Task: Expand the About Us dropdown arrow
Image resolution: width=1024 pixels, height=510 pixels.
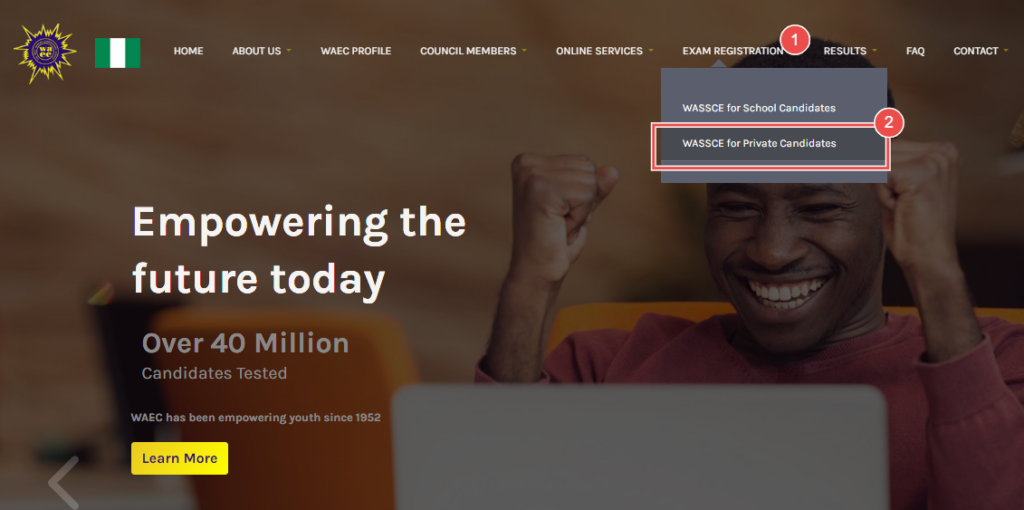Action: pyautogui.click(x=289, y=50)
